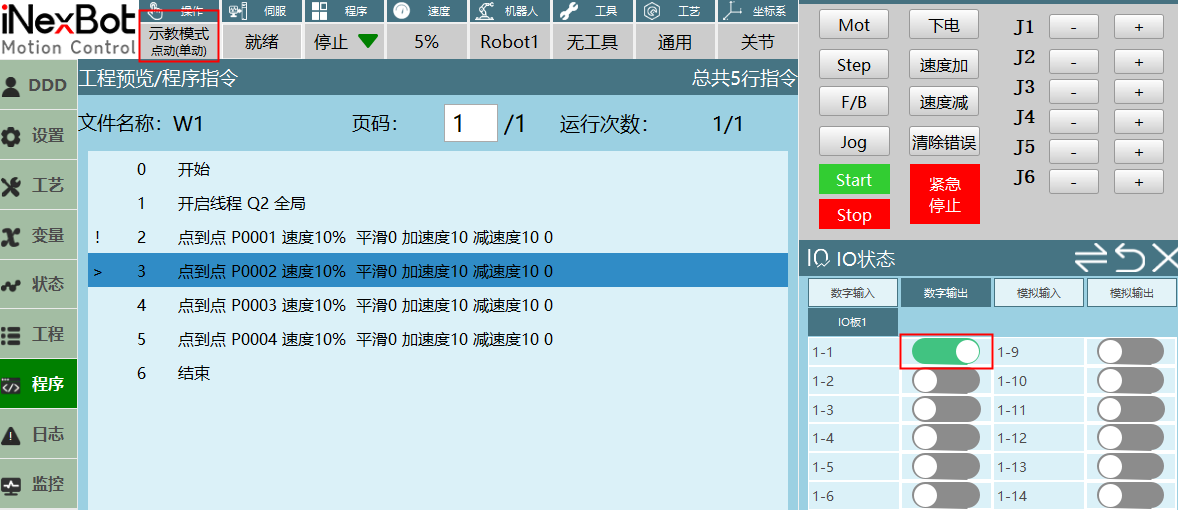Click the 就绪 servo status button
The image size is (1178, 510).
tap(262, 42)
